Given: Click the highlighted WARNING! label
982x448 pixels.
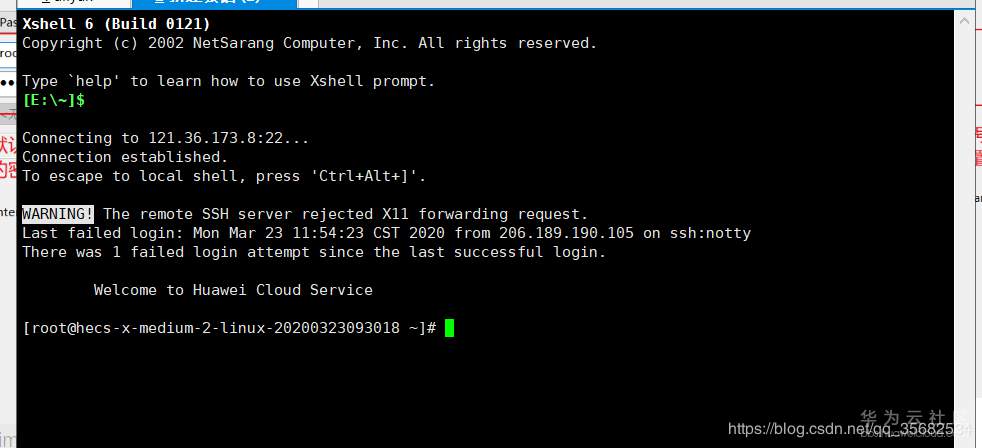Looking at the screenshot, I should click(x=58, y=214).
